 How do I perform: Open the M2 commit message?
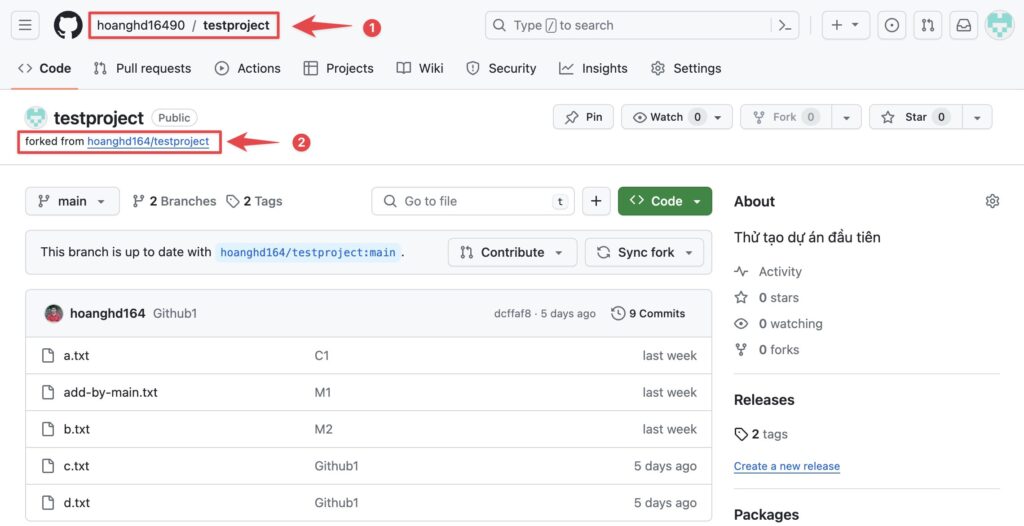click(324, 429)
